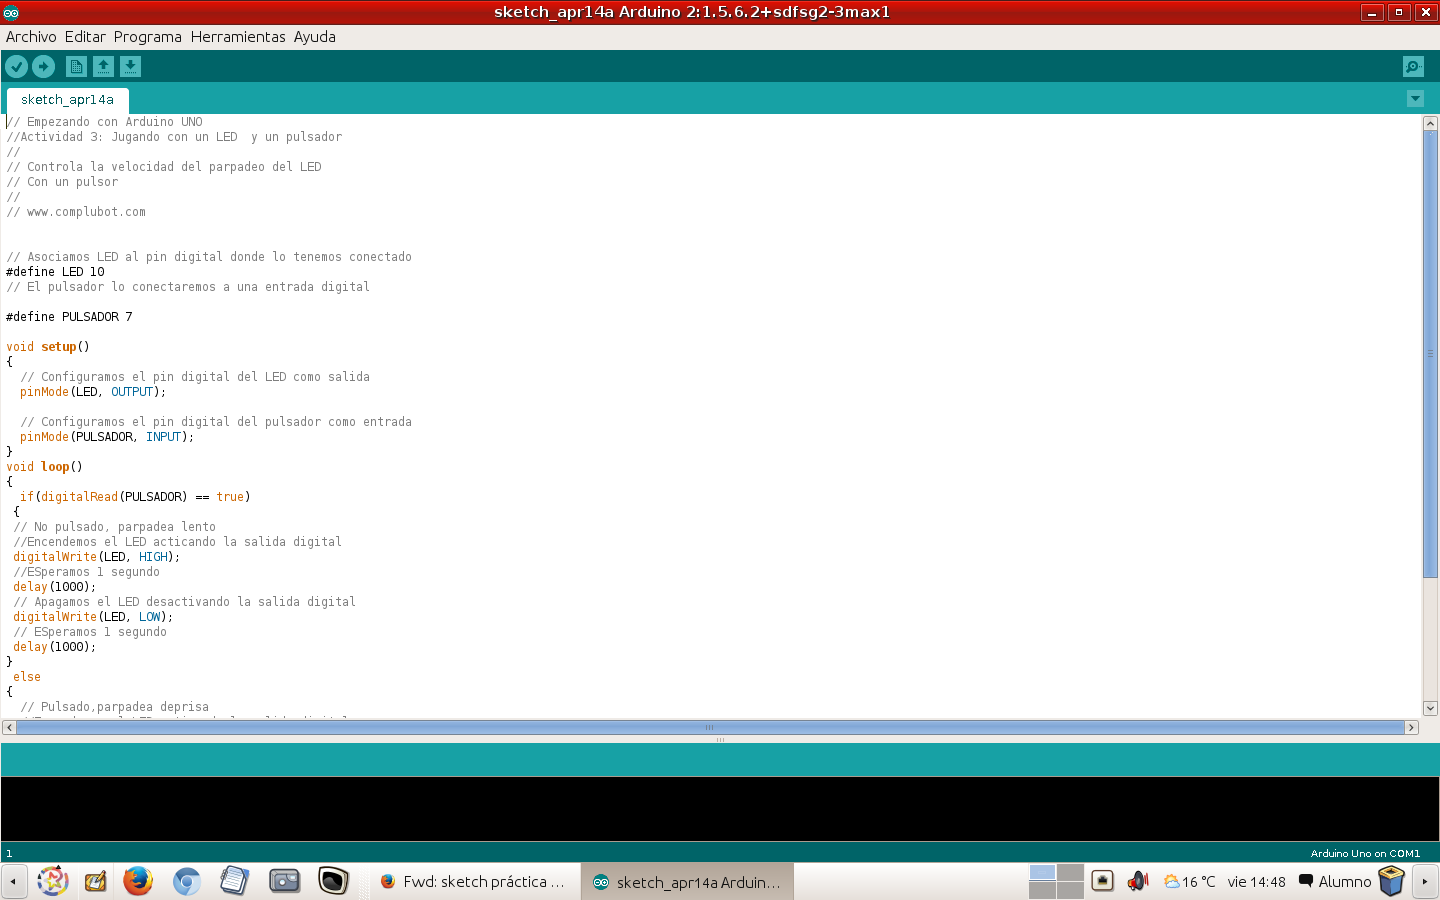Viewport: 1440px width, 900px height.
Task: Collapse panel with left arrow at taskbar edge
Action: 13,881
